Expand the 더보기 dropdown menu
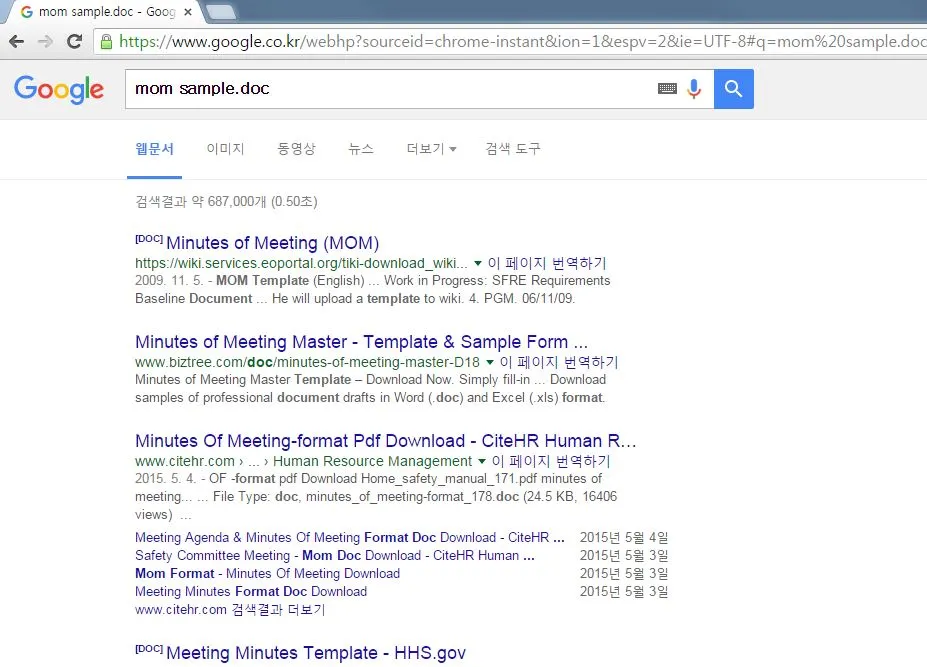Image resolution: width=927 pixels, height=667 pixels. tap(432, 149)
